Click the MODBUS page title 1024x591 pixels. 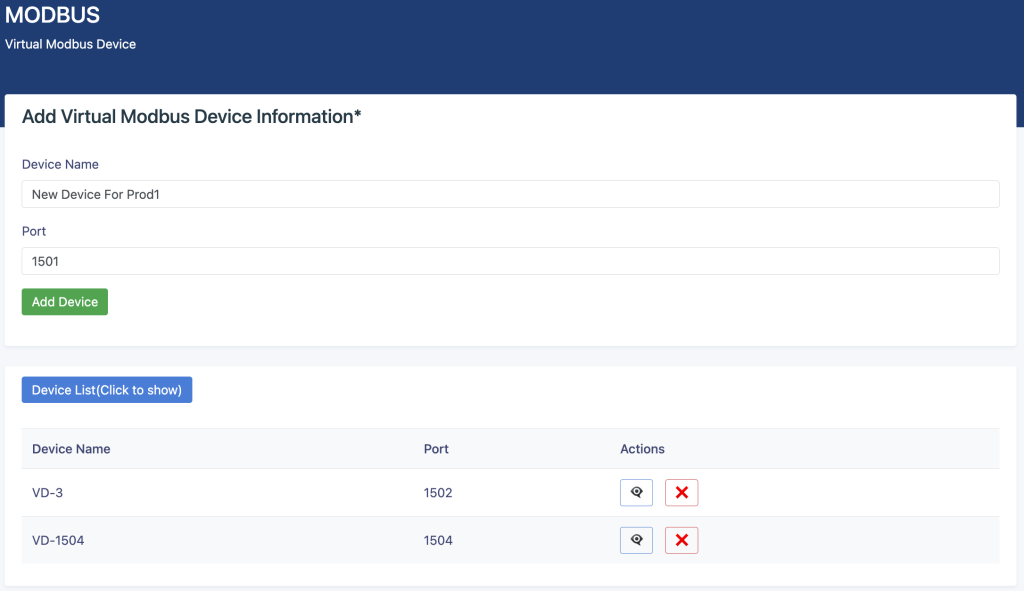coord(52,14)
